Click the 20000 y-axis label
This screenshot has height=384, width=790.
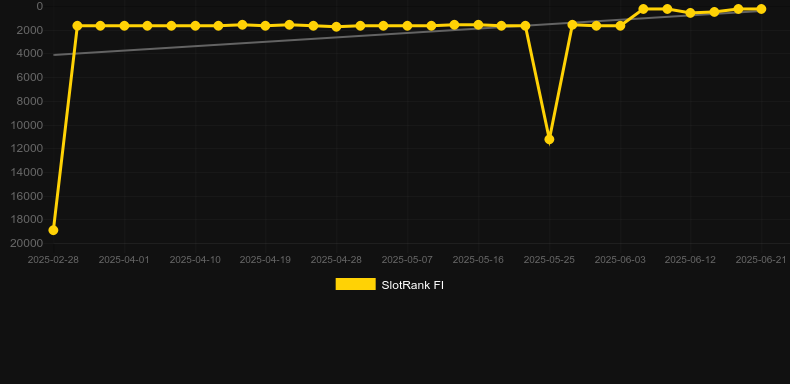(x=27, y=243)
